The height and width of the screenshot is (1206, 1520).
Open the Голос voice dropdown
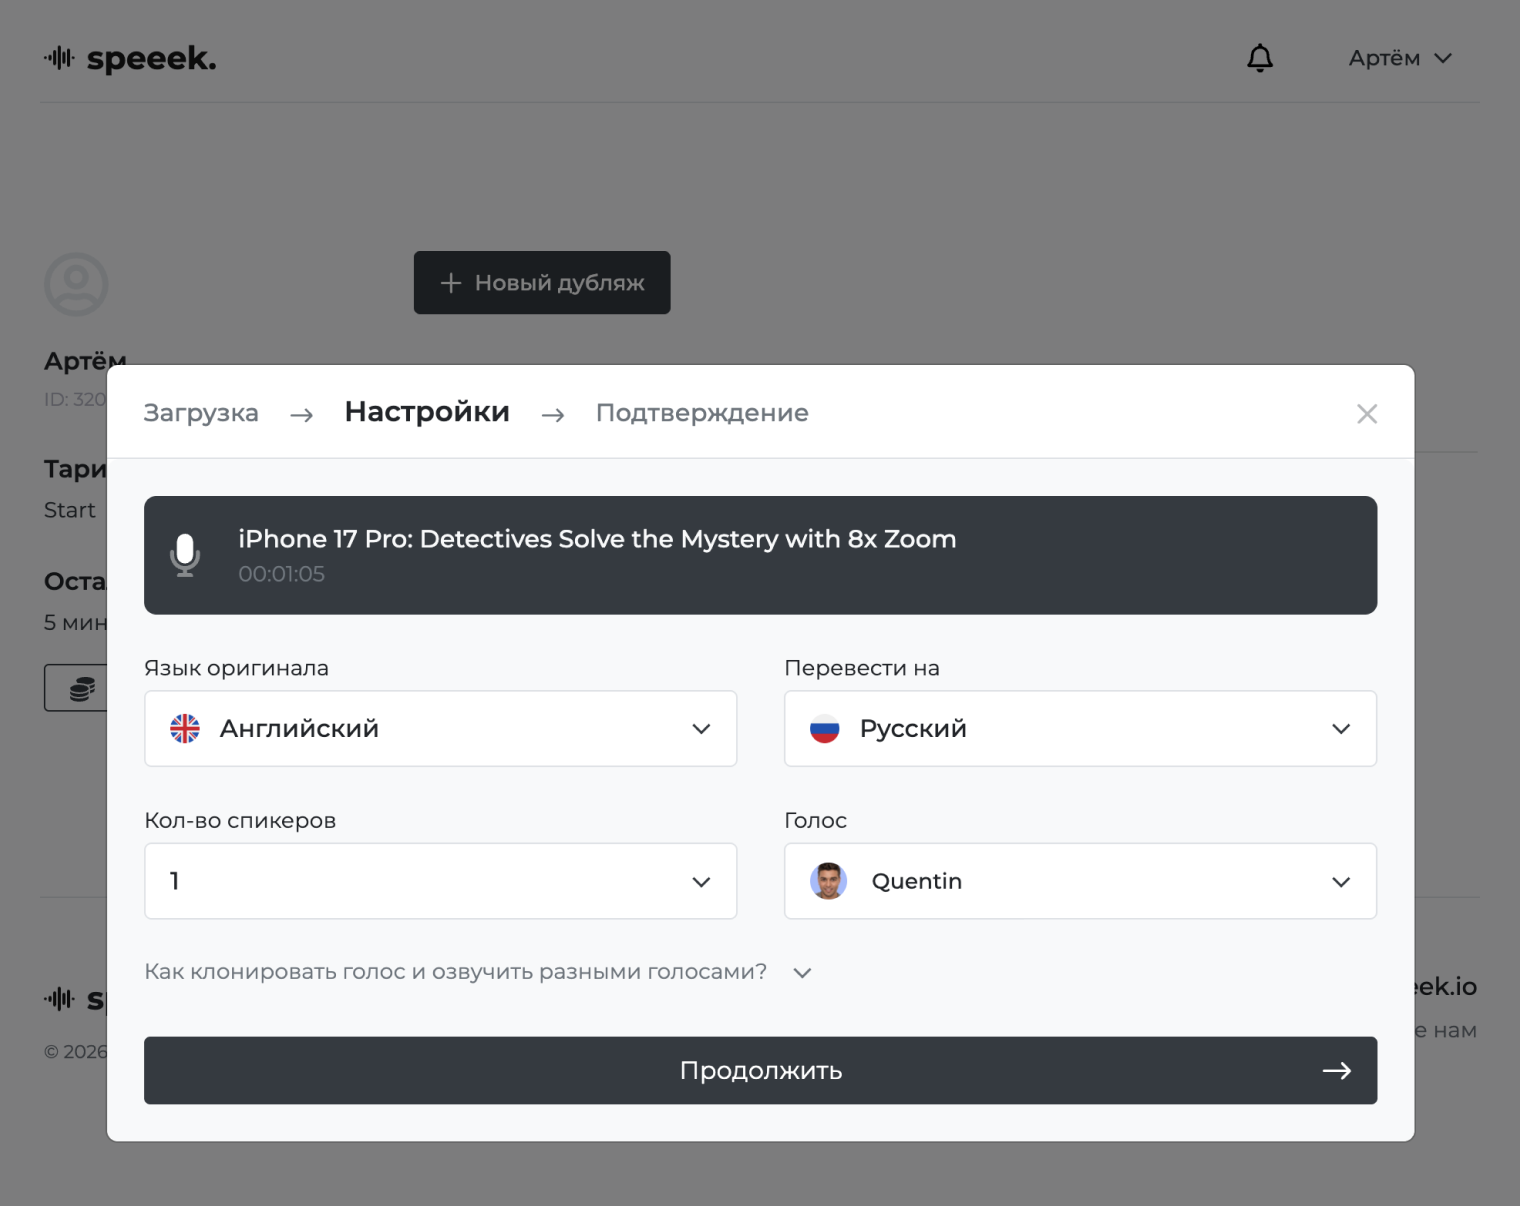1081,881
